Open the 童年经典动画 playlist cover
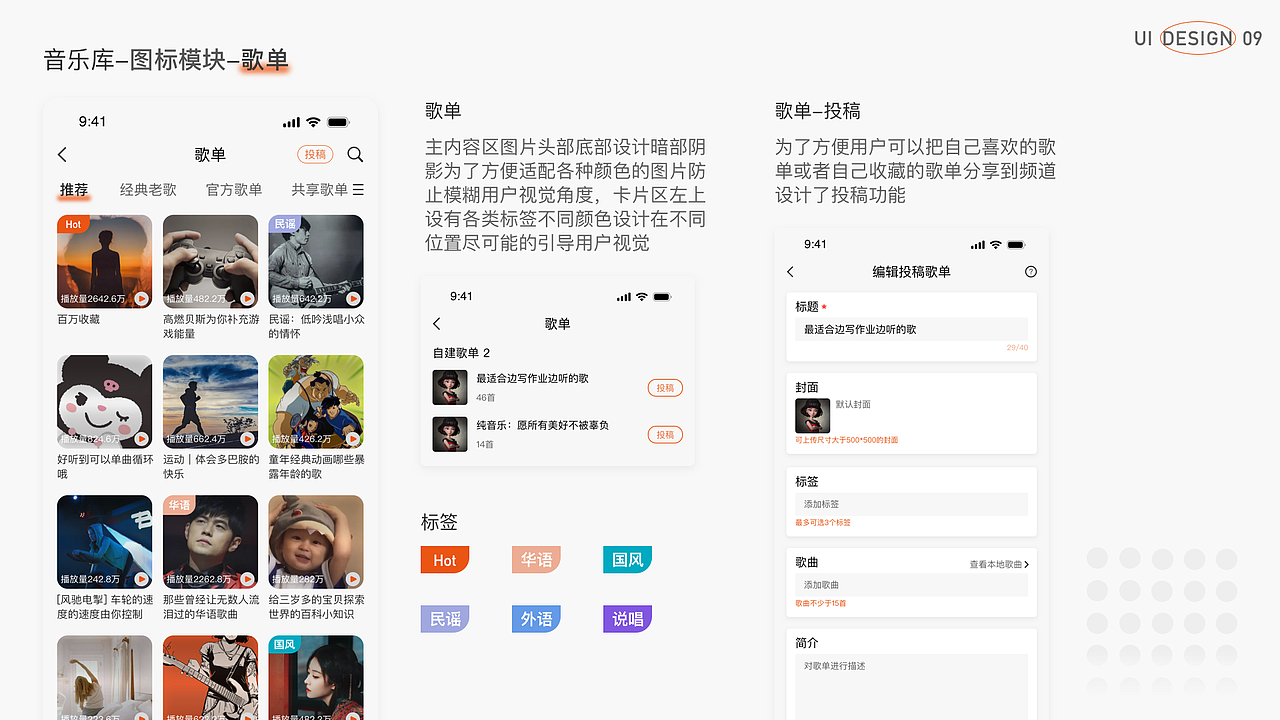This screenshot has height=720, width=1280. point(316,402)
